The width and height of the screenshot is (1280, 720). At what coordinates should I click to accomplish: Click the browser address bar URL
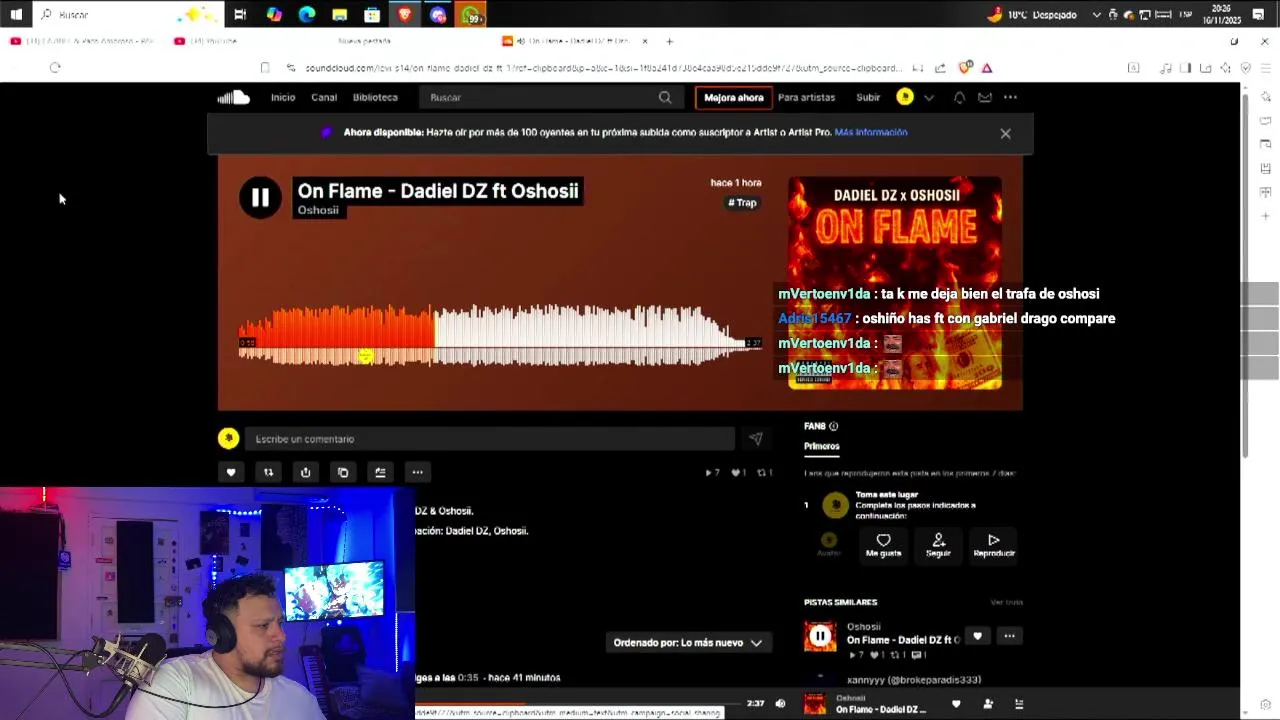tap(602, 68)
